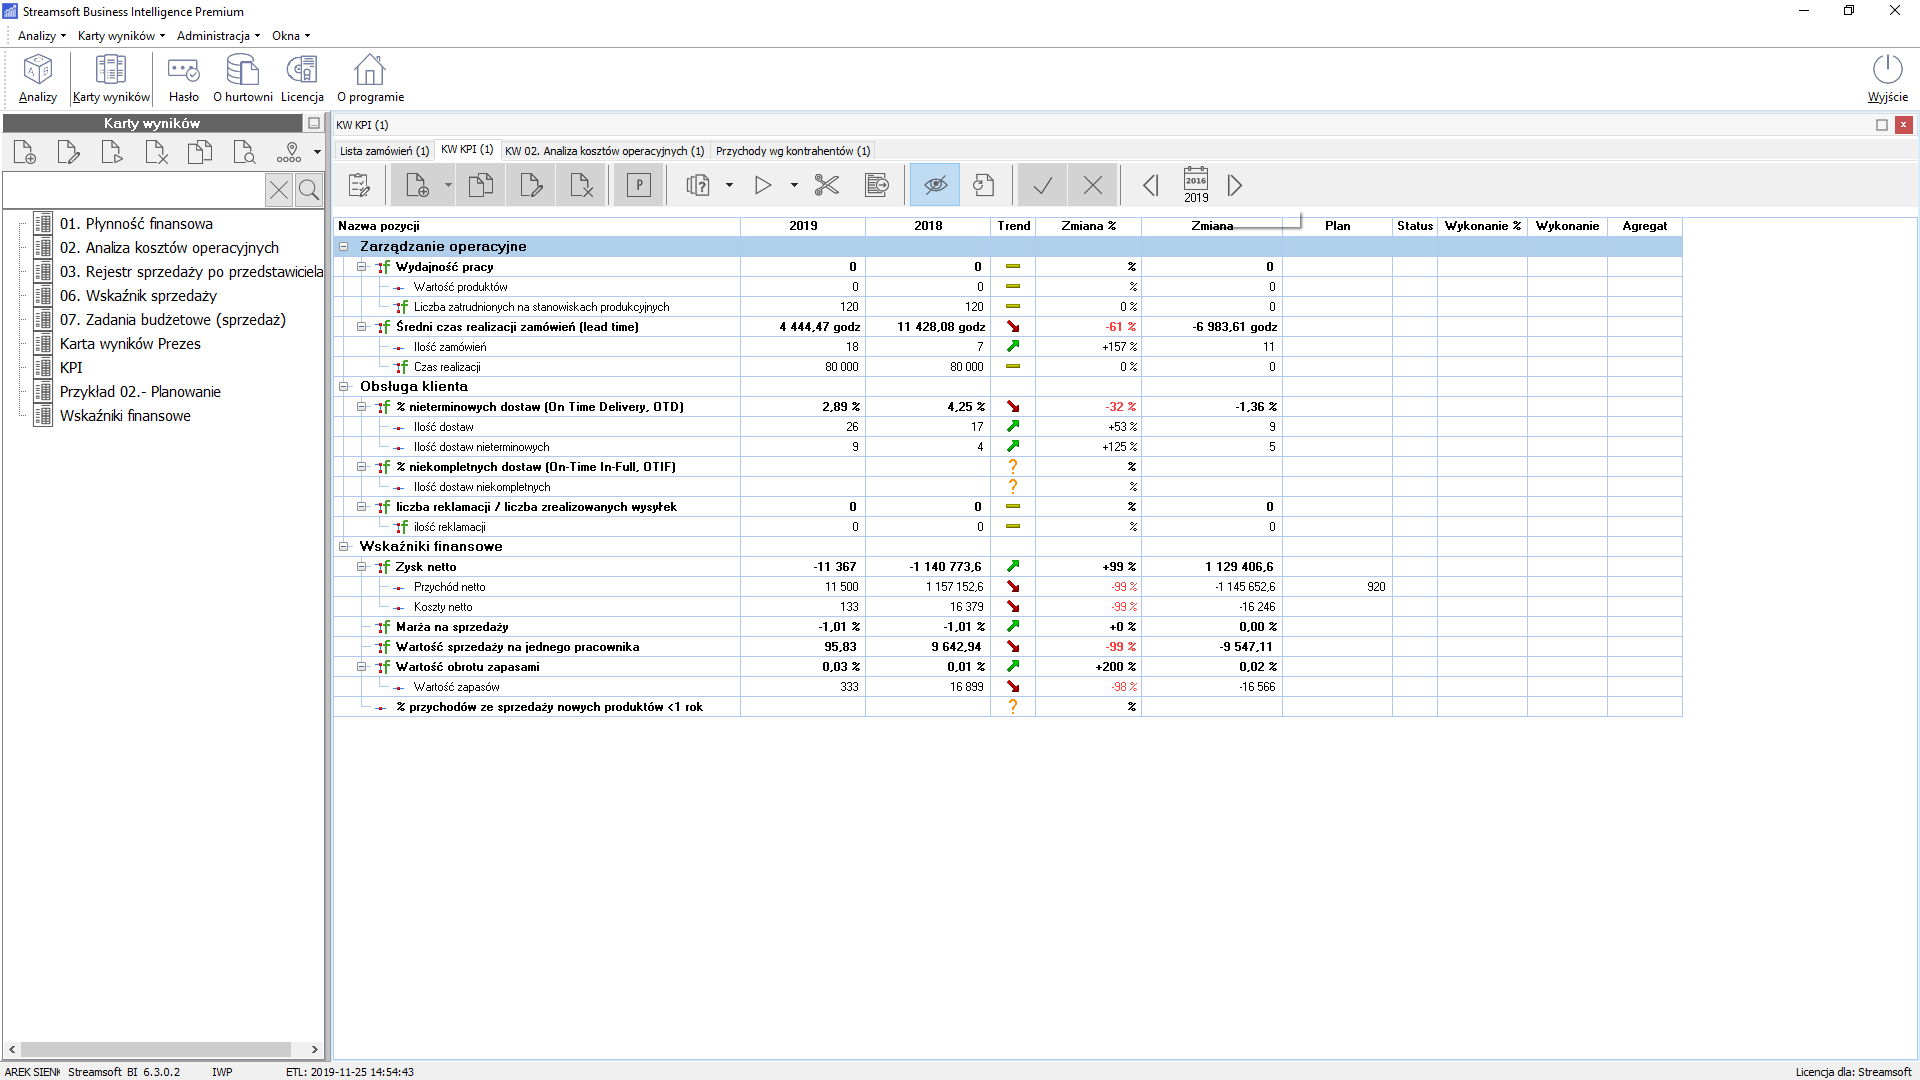Select 06. Wskaźnik sprzedaży scorecard

click(138, 296)
